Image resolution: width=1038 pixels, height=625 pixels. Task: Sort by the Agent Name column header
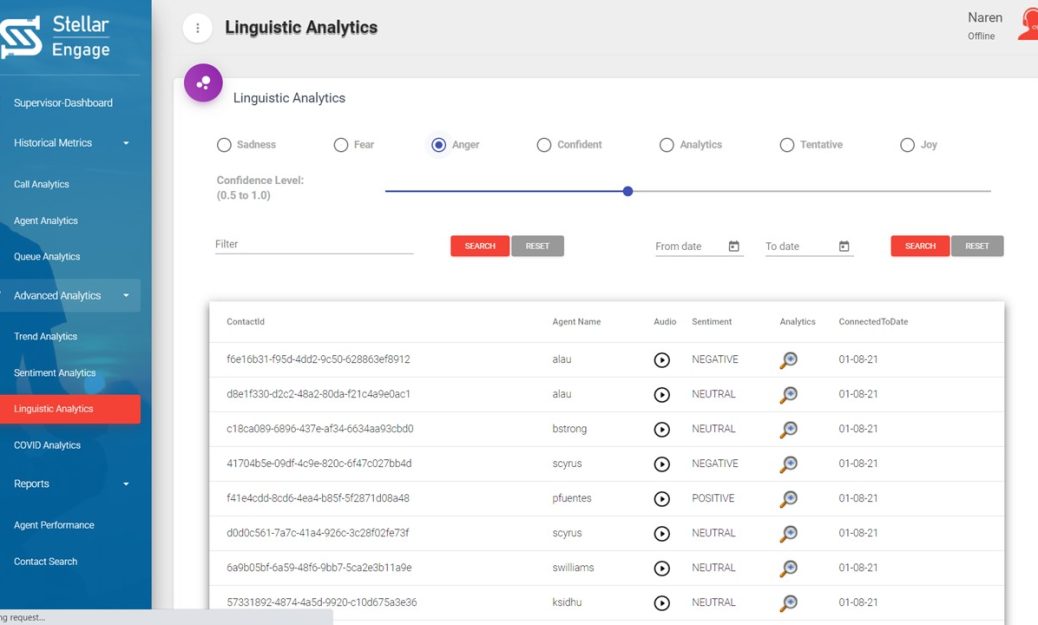coord(577,322)
